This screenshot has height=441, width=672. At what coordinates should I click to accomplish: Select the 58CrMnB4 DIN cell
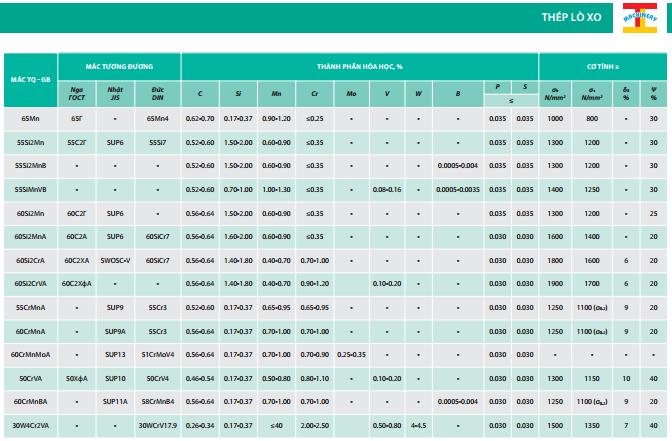point(158,402)
